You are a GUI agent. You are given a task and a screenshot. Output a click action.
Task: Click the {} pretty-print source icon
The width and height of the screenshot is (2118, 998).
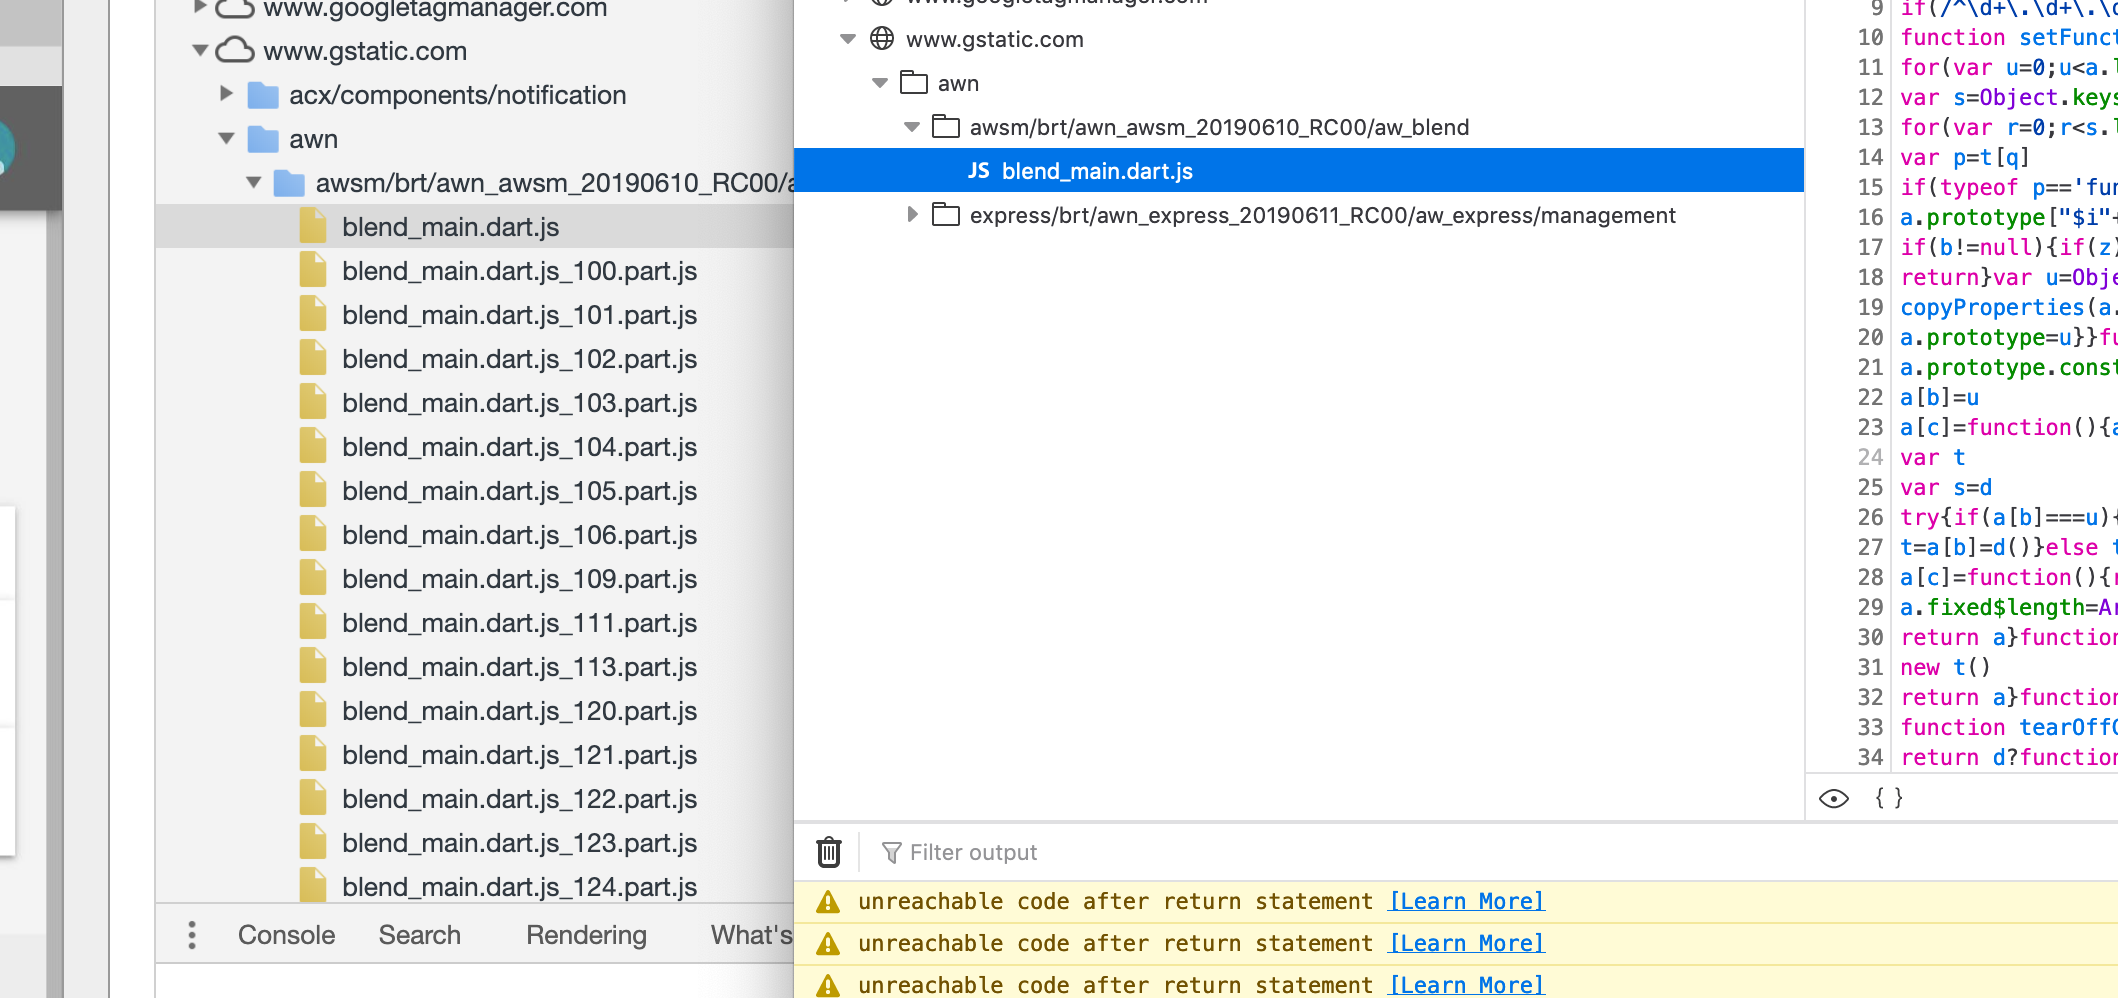[1890, 798]
